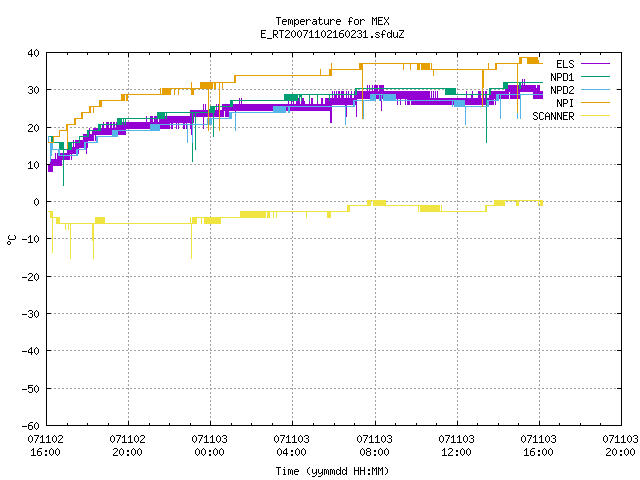Click the x-axis label '071102 16:00'

(x=45, y=446)
